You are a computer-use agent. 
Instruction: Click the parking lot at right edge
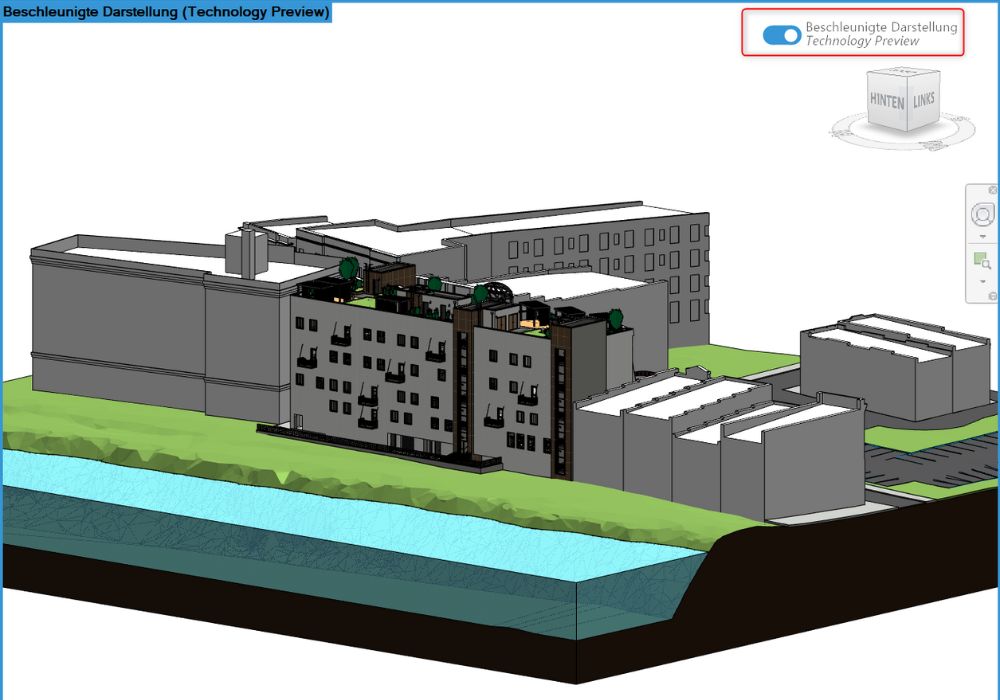(x=930, y=465)
